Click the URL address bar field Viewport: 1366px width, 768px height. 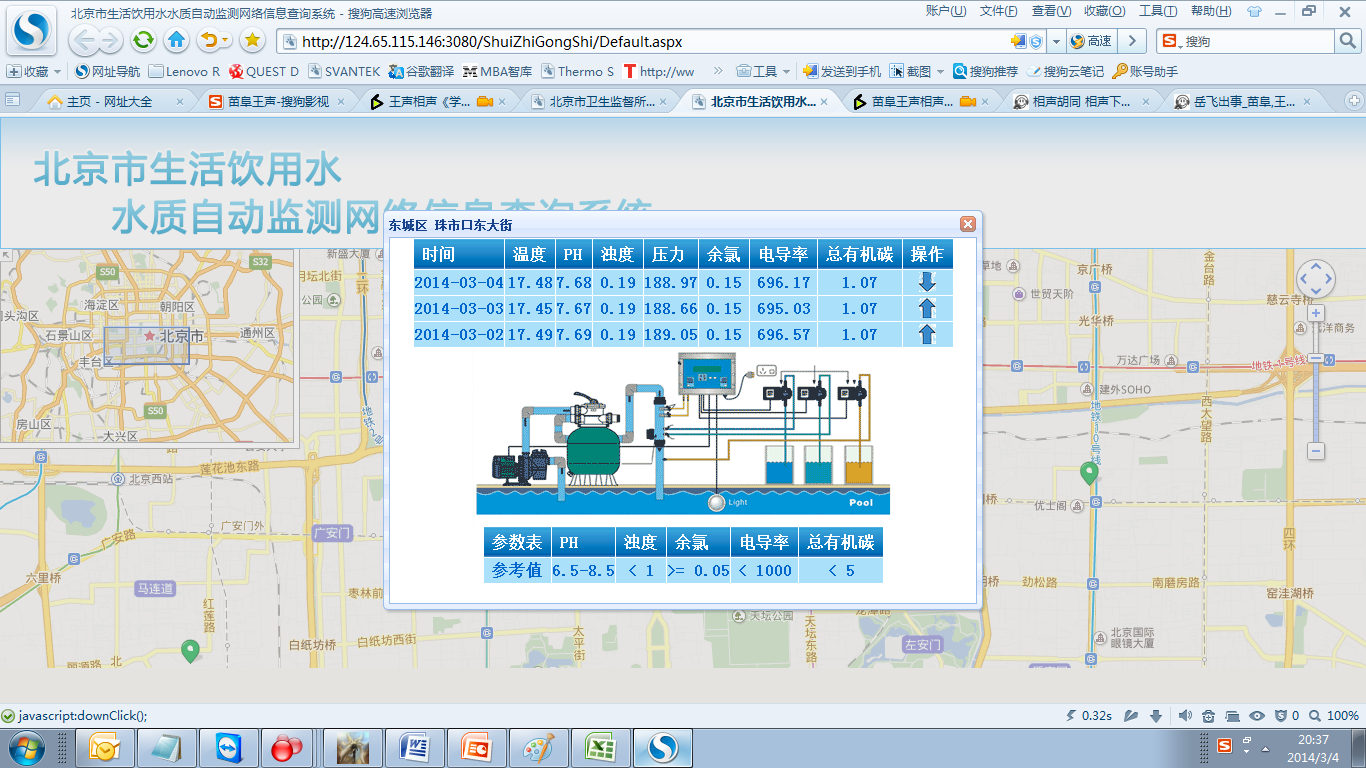[x=660, y=42]
